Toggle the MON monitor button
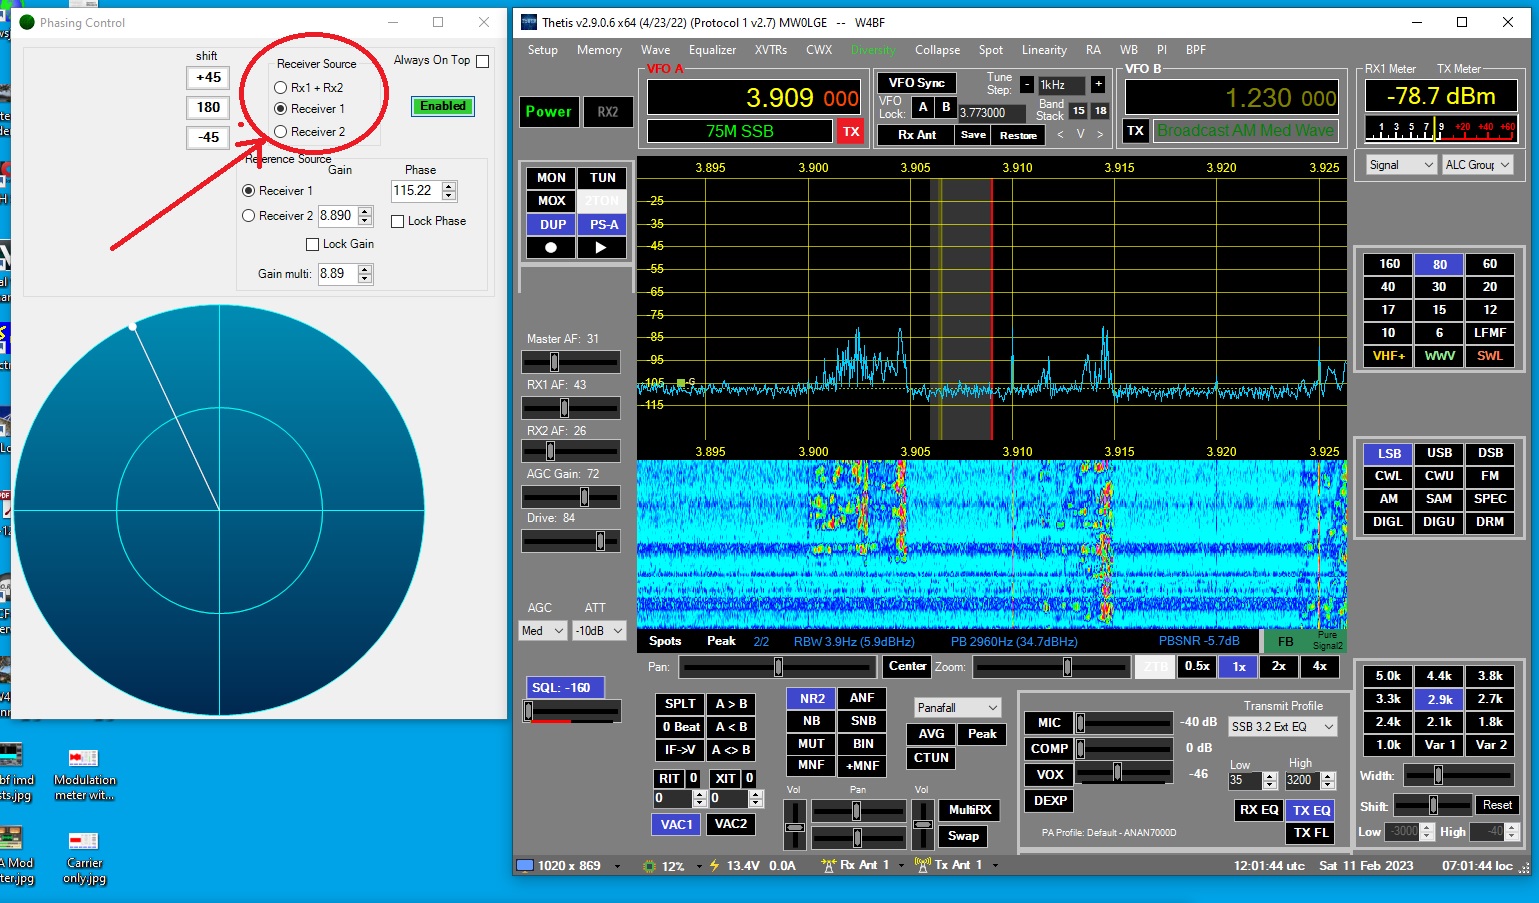This screenshot has height=903, width=1539. pyautogui.click(x=551, y=178)
